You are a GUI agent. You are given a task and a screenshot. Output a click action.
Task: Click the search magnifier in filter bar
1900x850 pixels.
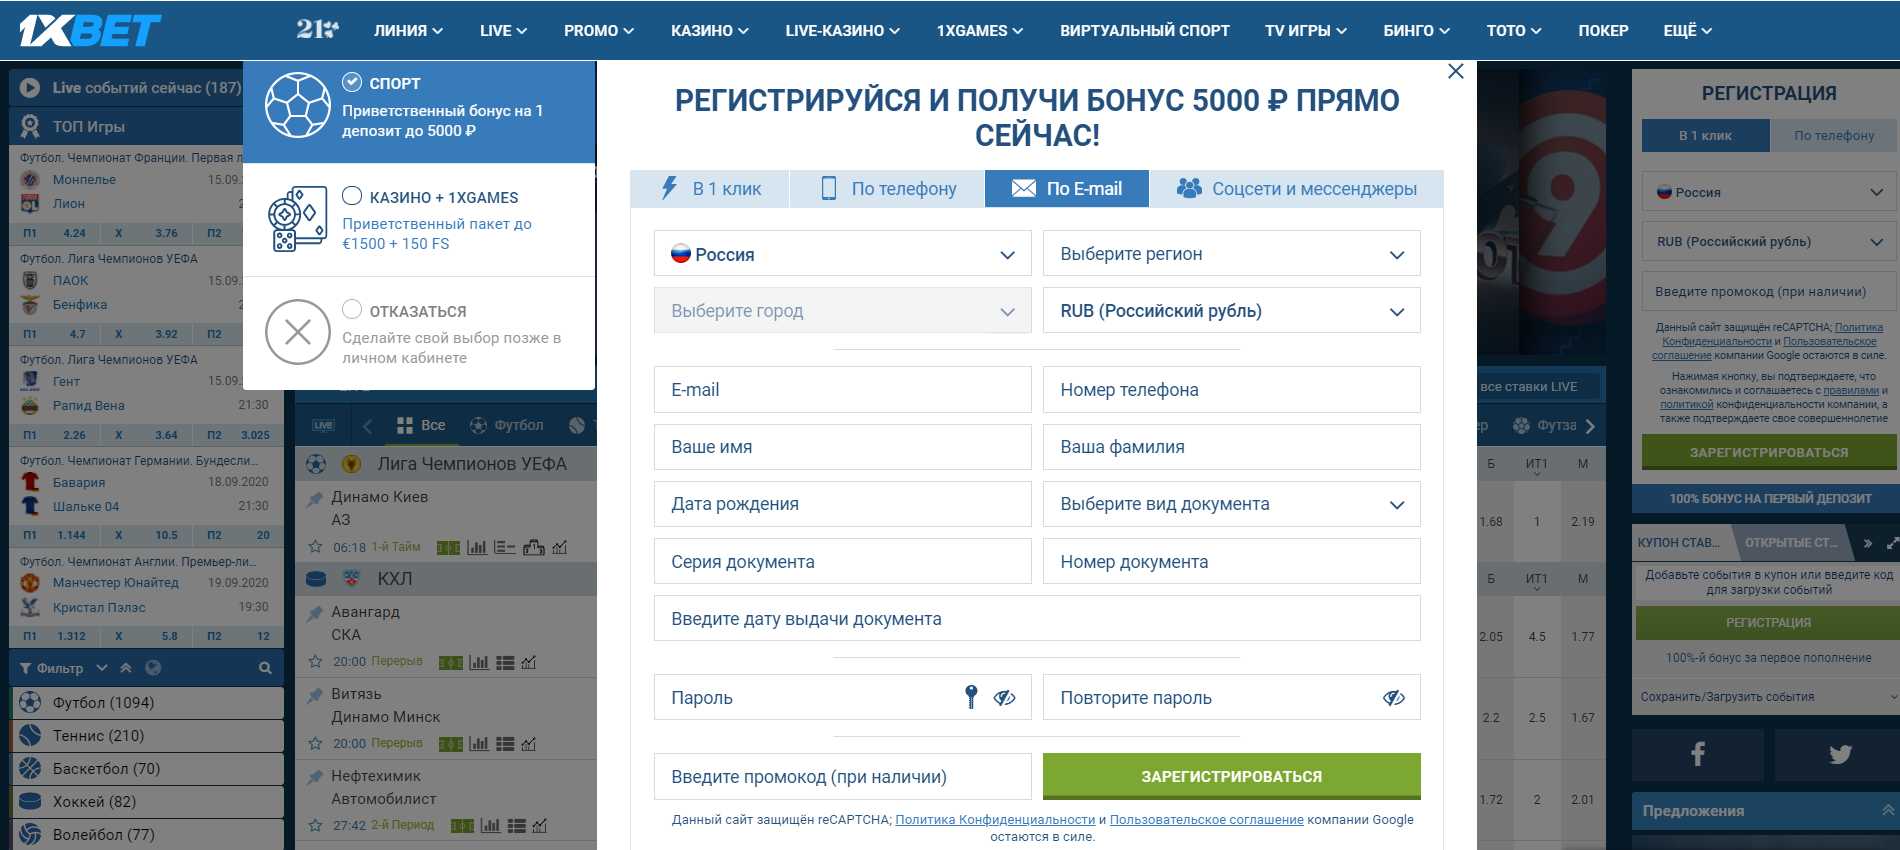click(x=265, y=668)
